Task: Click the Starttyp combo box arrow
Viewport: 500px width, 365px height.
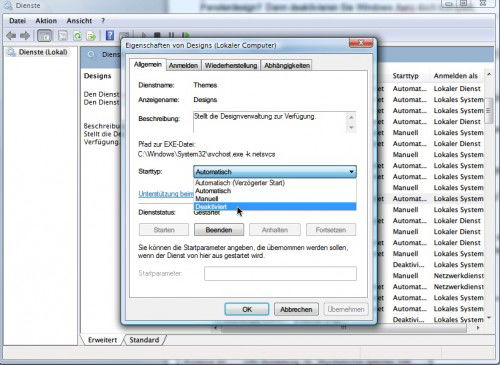Action: pos(351,172)
